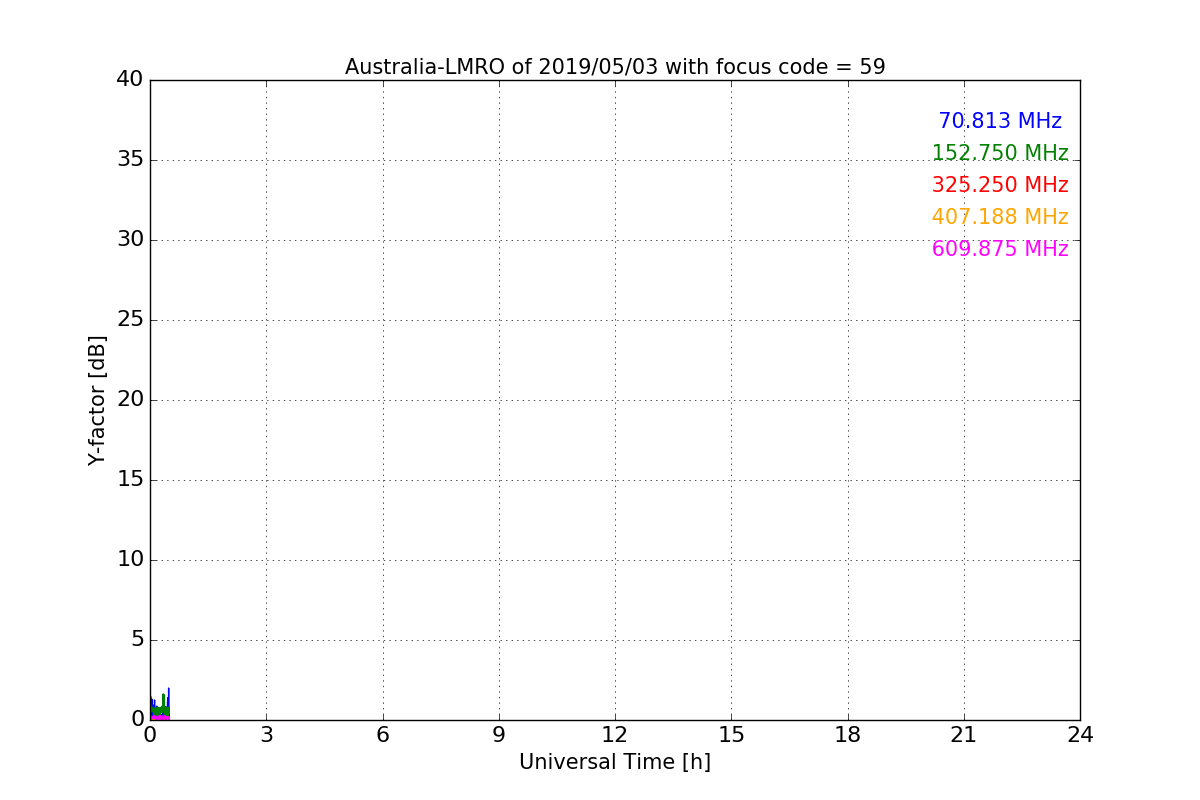Select the '70.813 MHz' blue legend label

[x=1000, y=121]
